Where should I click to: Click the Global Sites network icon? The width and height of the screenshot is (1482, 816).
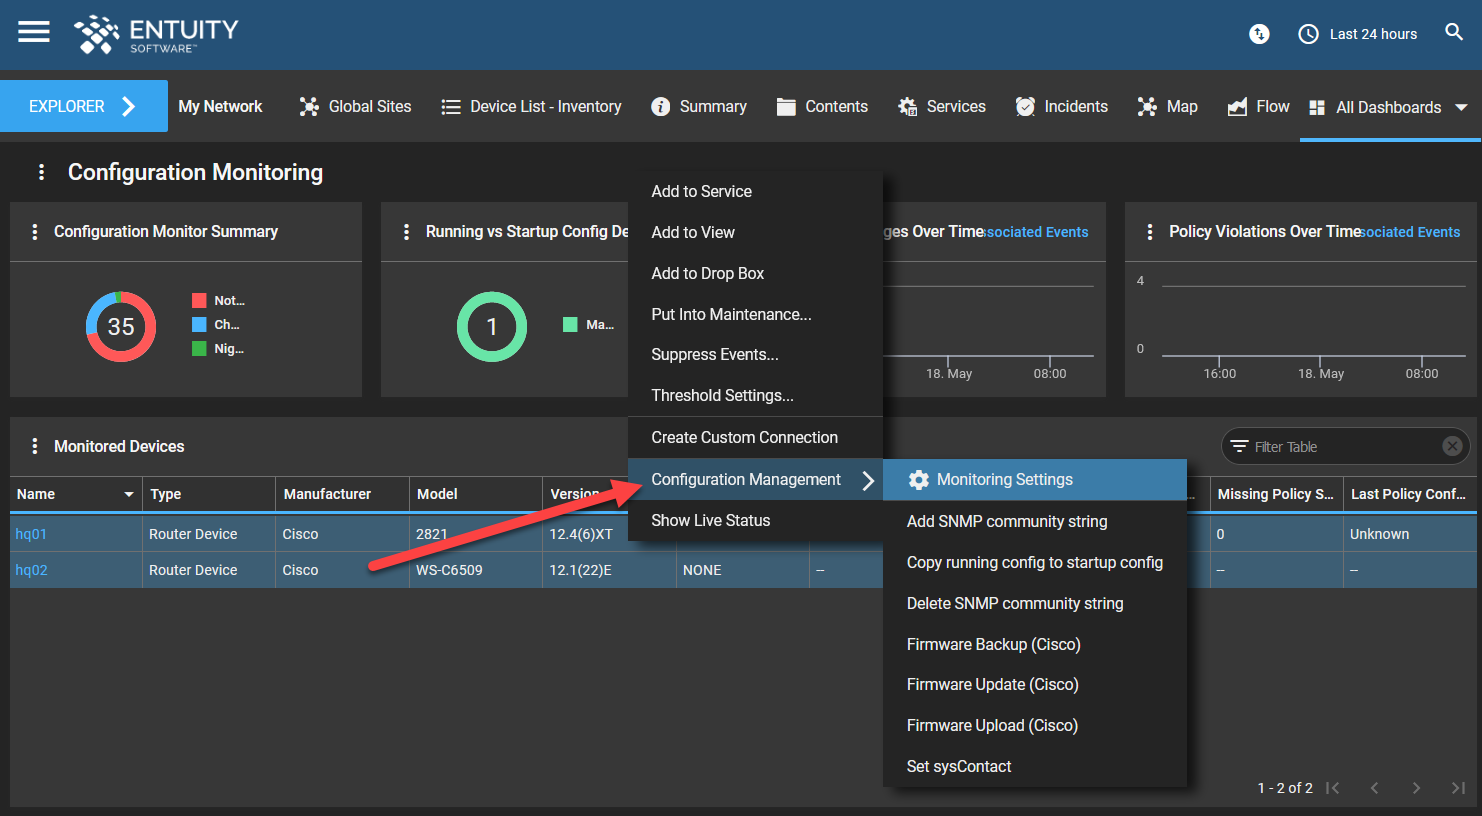point(309,107)
